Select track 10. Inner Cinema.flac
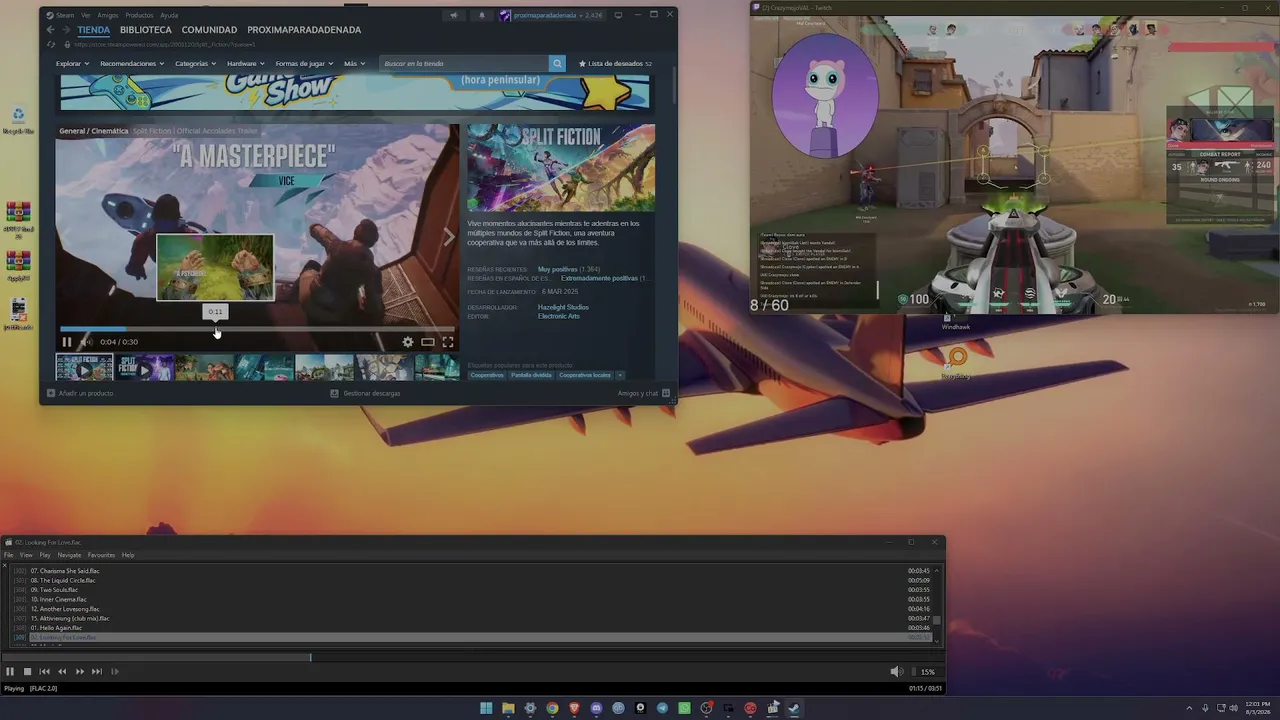Image resolution: width=1280 pixels, height=720 pixels. [x=470, y=599]
